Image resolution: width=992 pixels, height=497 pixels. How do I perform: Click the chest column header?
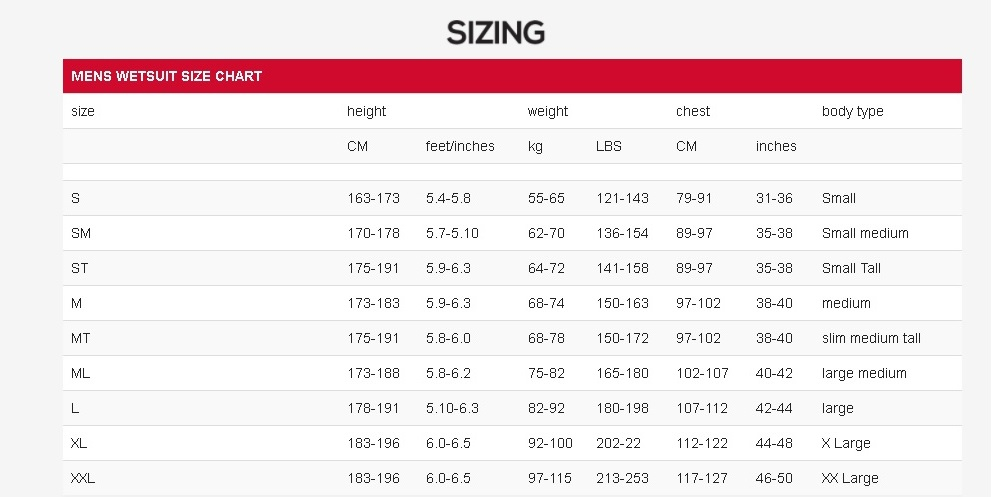pyautogui.click(x=693, y=111)
